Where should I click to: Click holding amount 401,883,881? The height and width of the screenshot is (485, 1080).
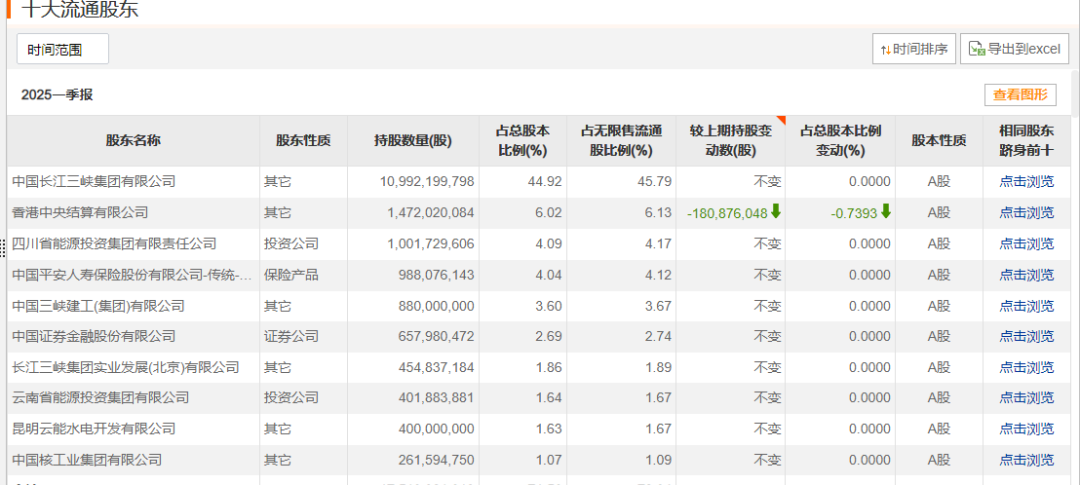[437, 398]
